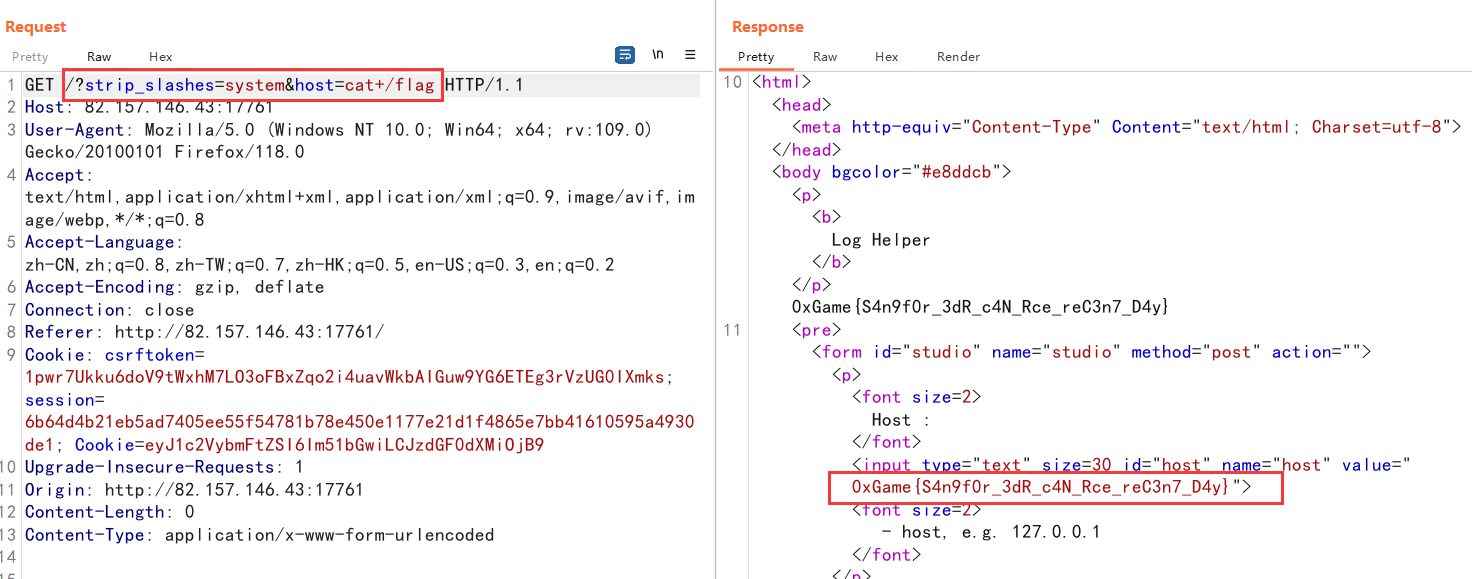Click the Content-Type header line
This screenshot has height=579, width=1472.
(259, 535)
